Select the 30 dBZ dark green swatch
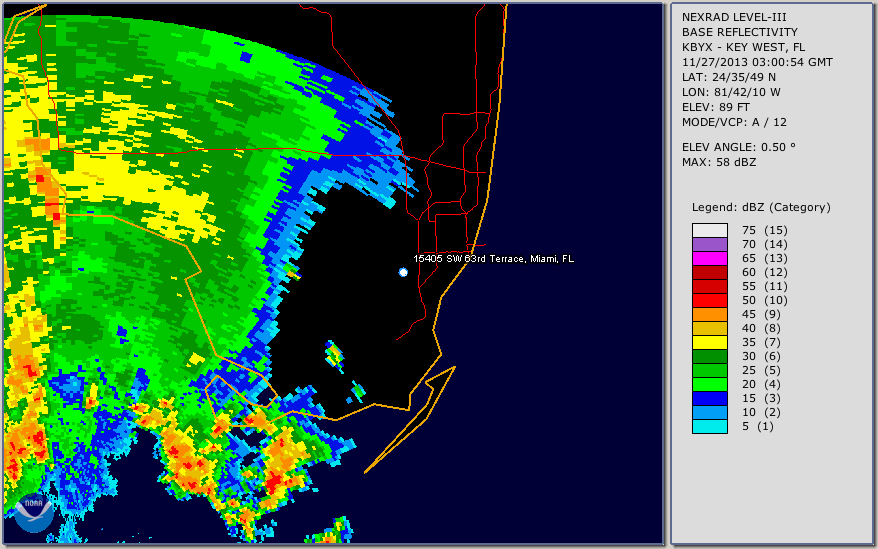Viewport: 878px width, 549px height. click(x=709, y=356)
